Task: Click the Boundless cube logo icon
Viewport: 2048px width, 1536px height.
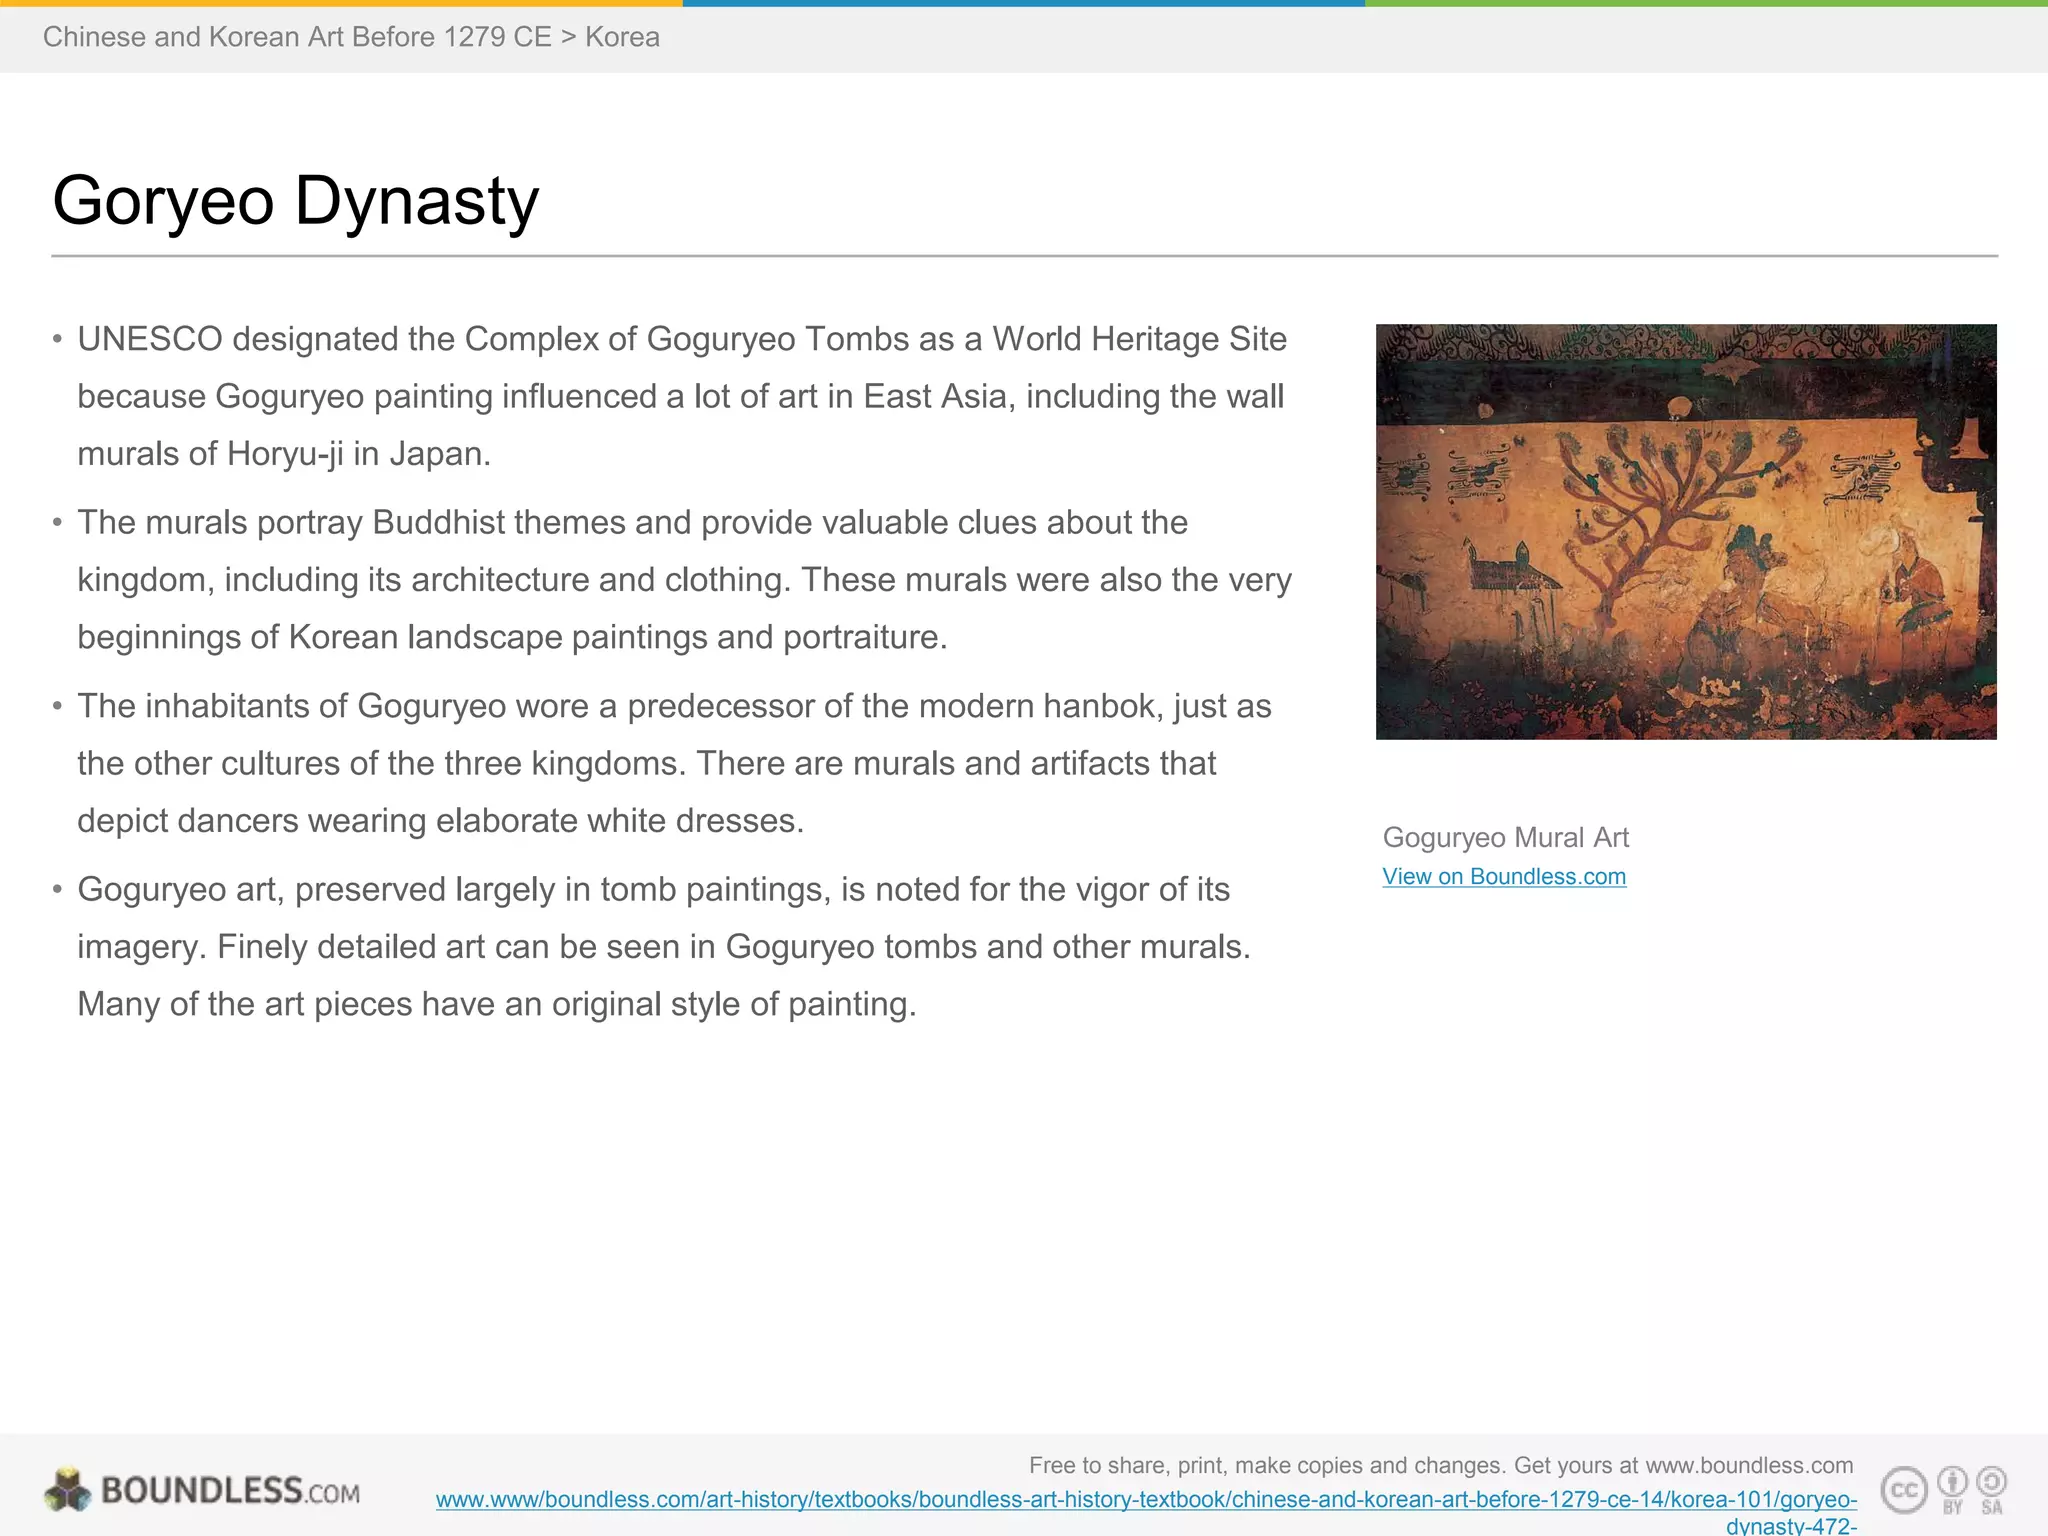Action: 67,1490
